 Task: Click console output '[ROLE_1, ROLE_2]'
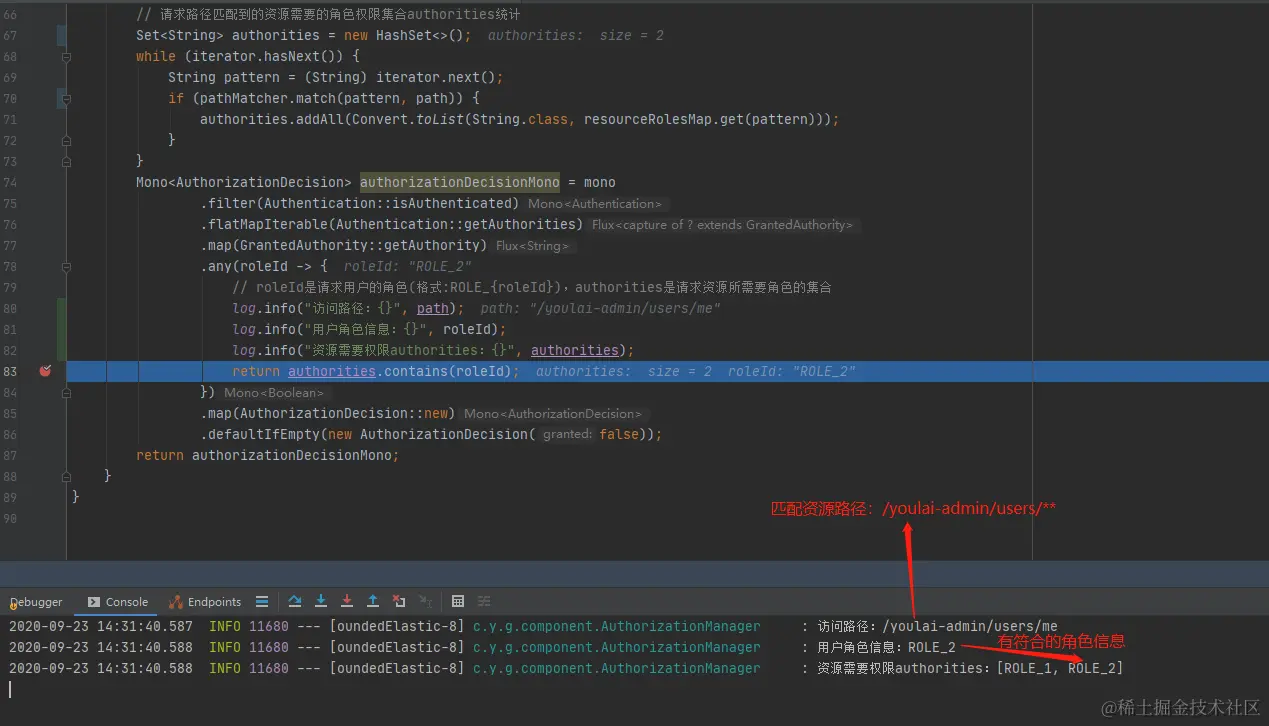pos(1060,668)
